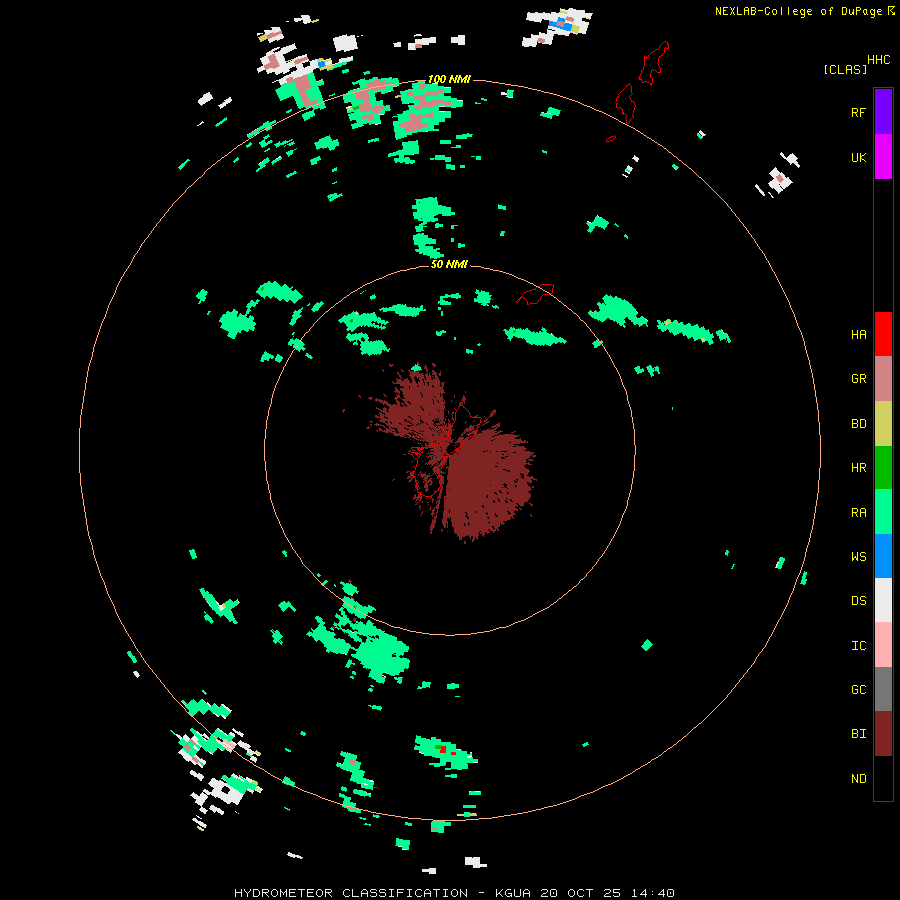Click the UK legend label
Screen dimensions: 900x900
tap(858, 158)
